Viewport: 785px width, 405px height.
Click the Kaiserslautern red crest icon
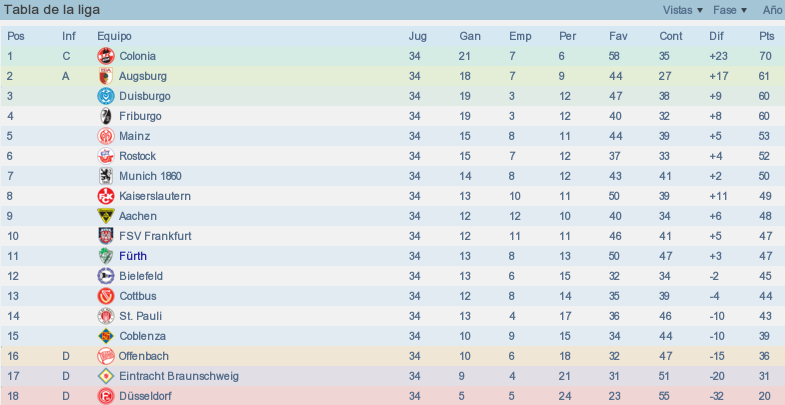106,196
